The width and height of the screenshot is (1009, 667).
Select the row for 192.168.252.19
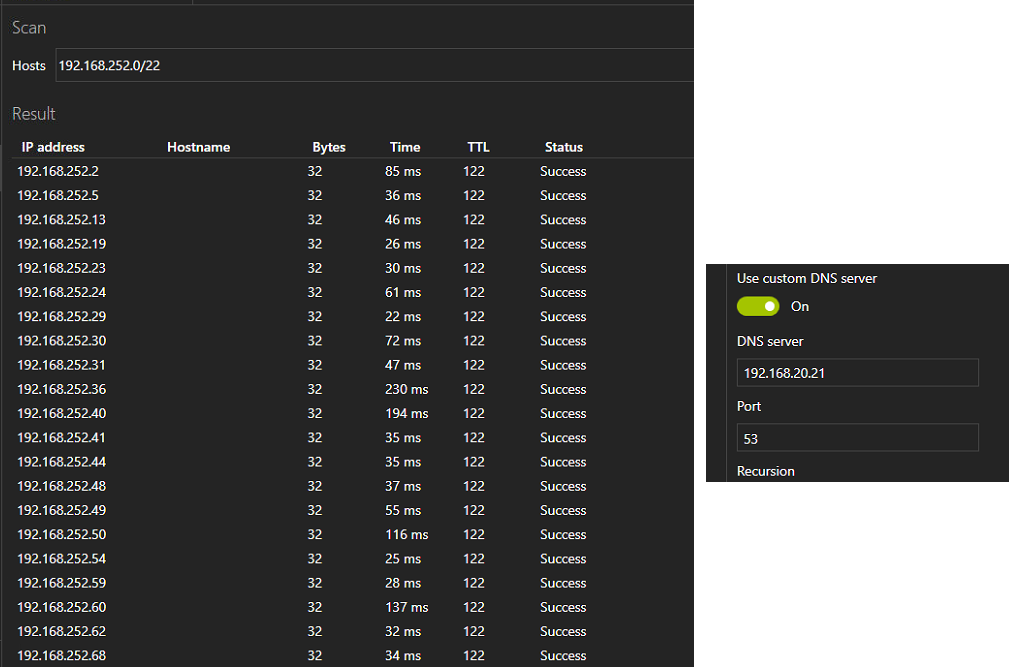pyautogui.click(x=352, y=244)
